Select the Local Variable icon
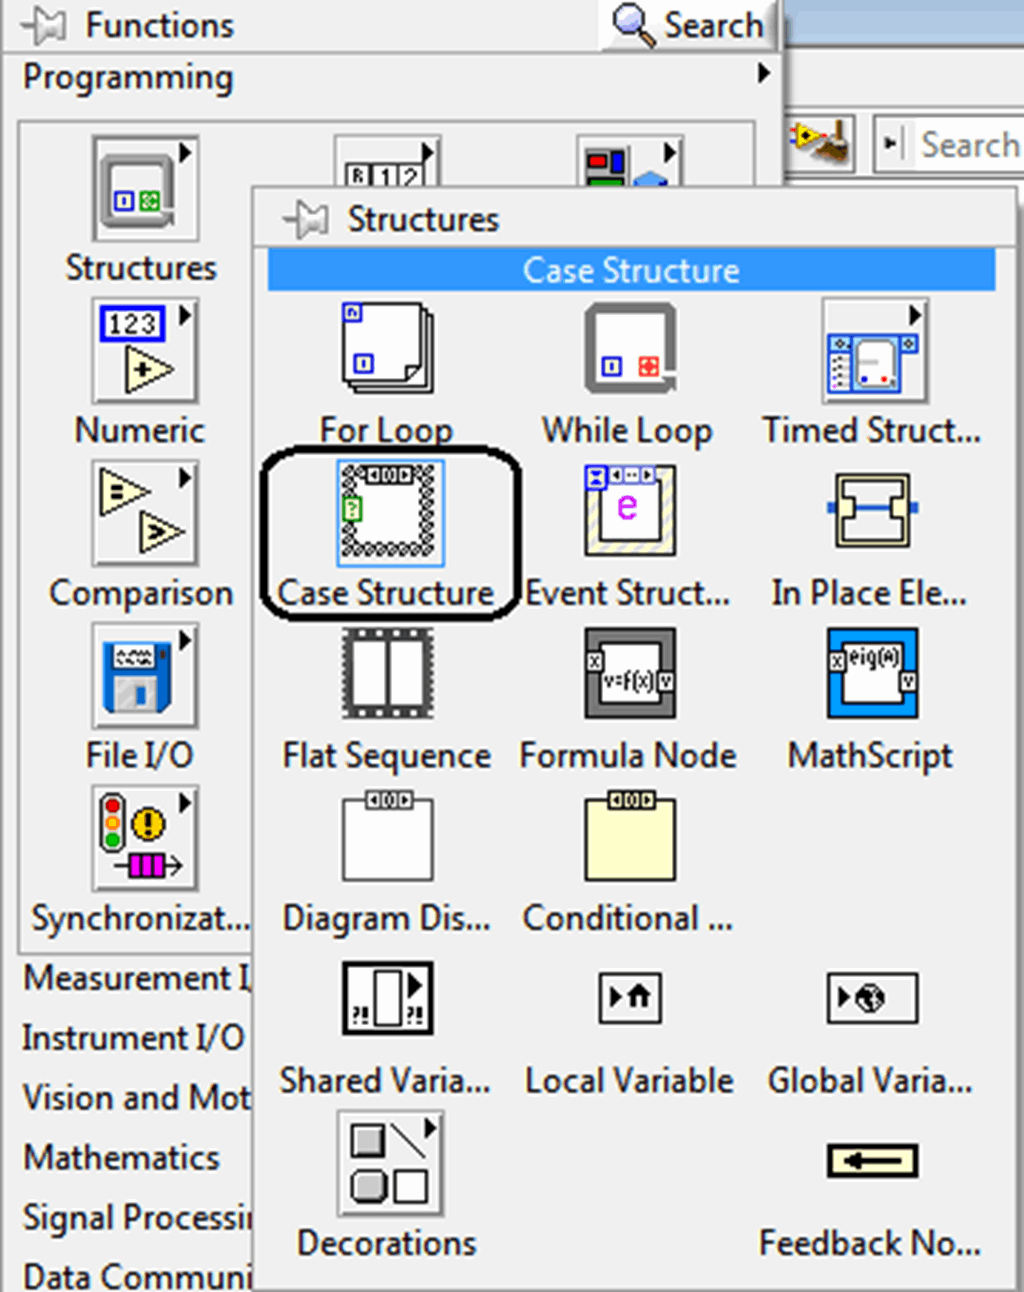 point(628,998)
